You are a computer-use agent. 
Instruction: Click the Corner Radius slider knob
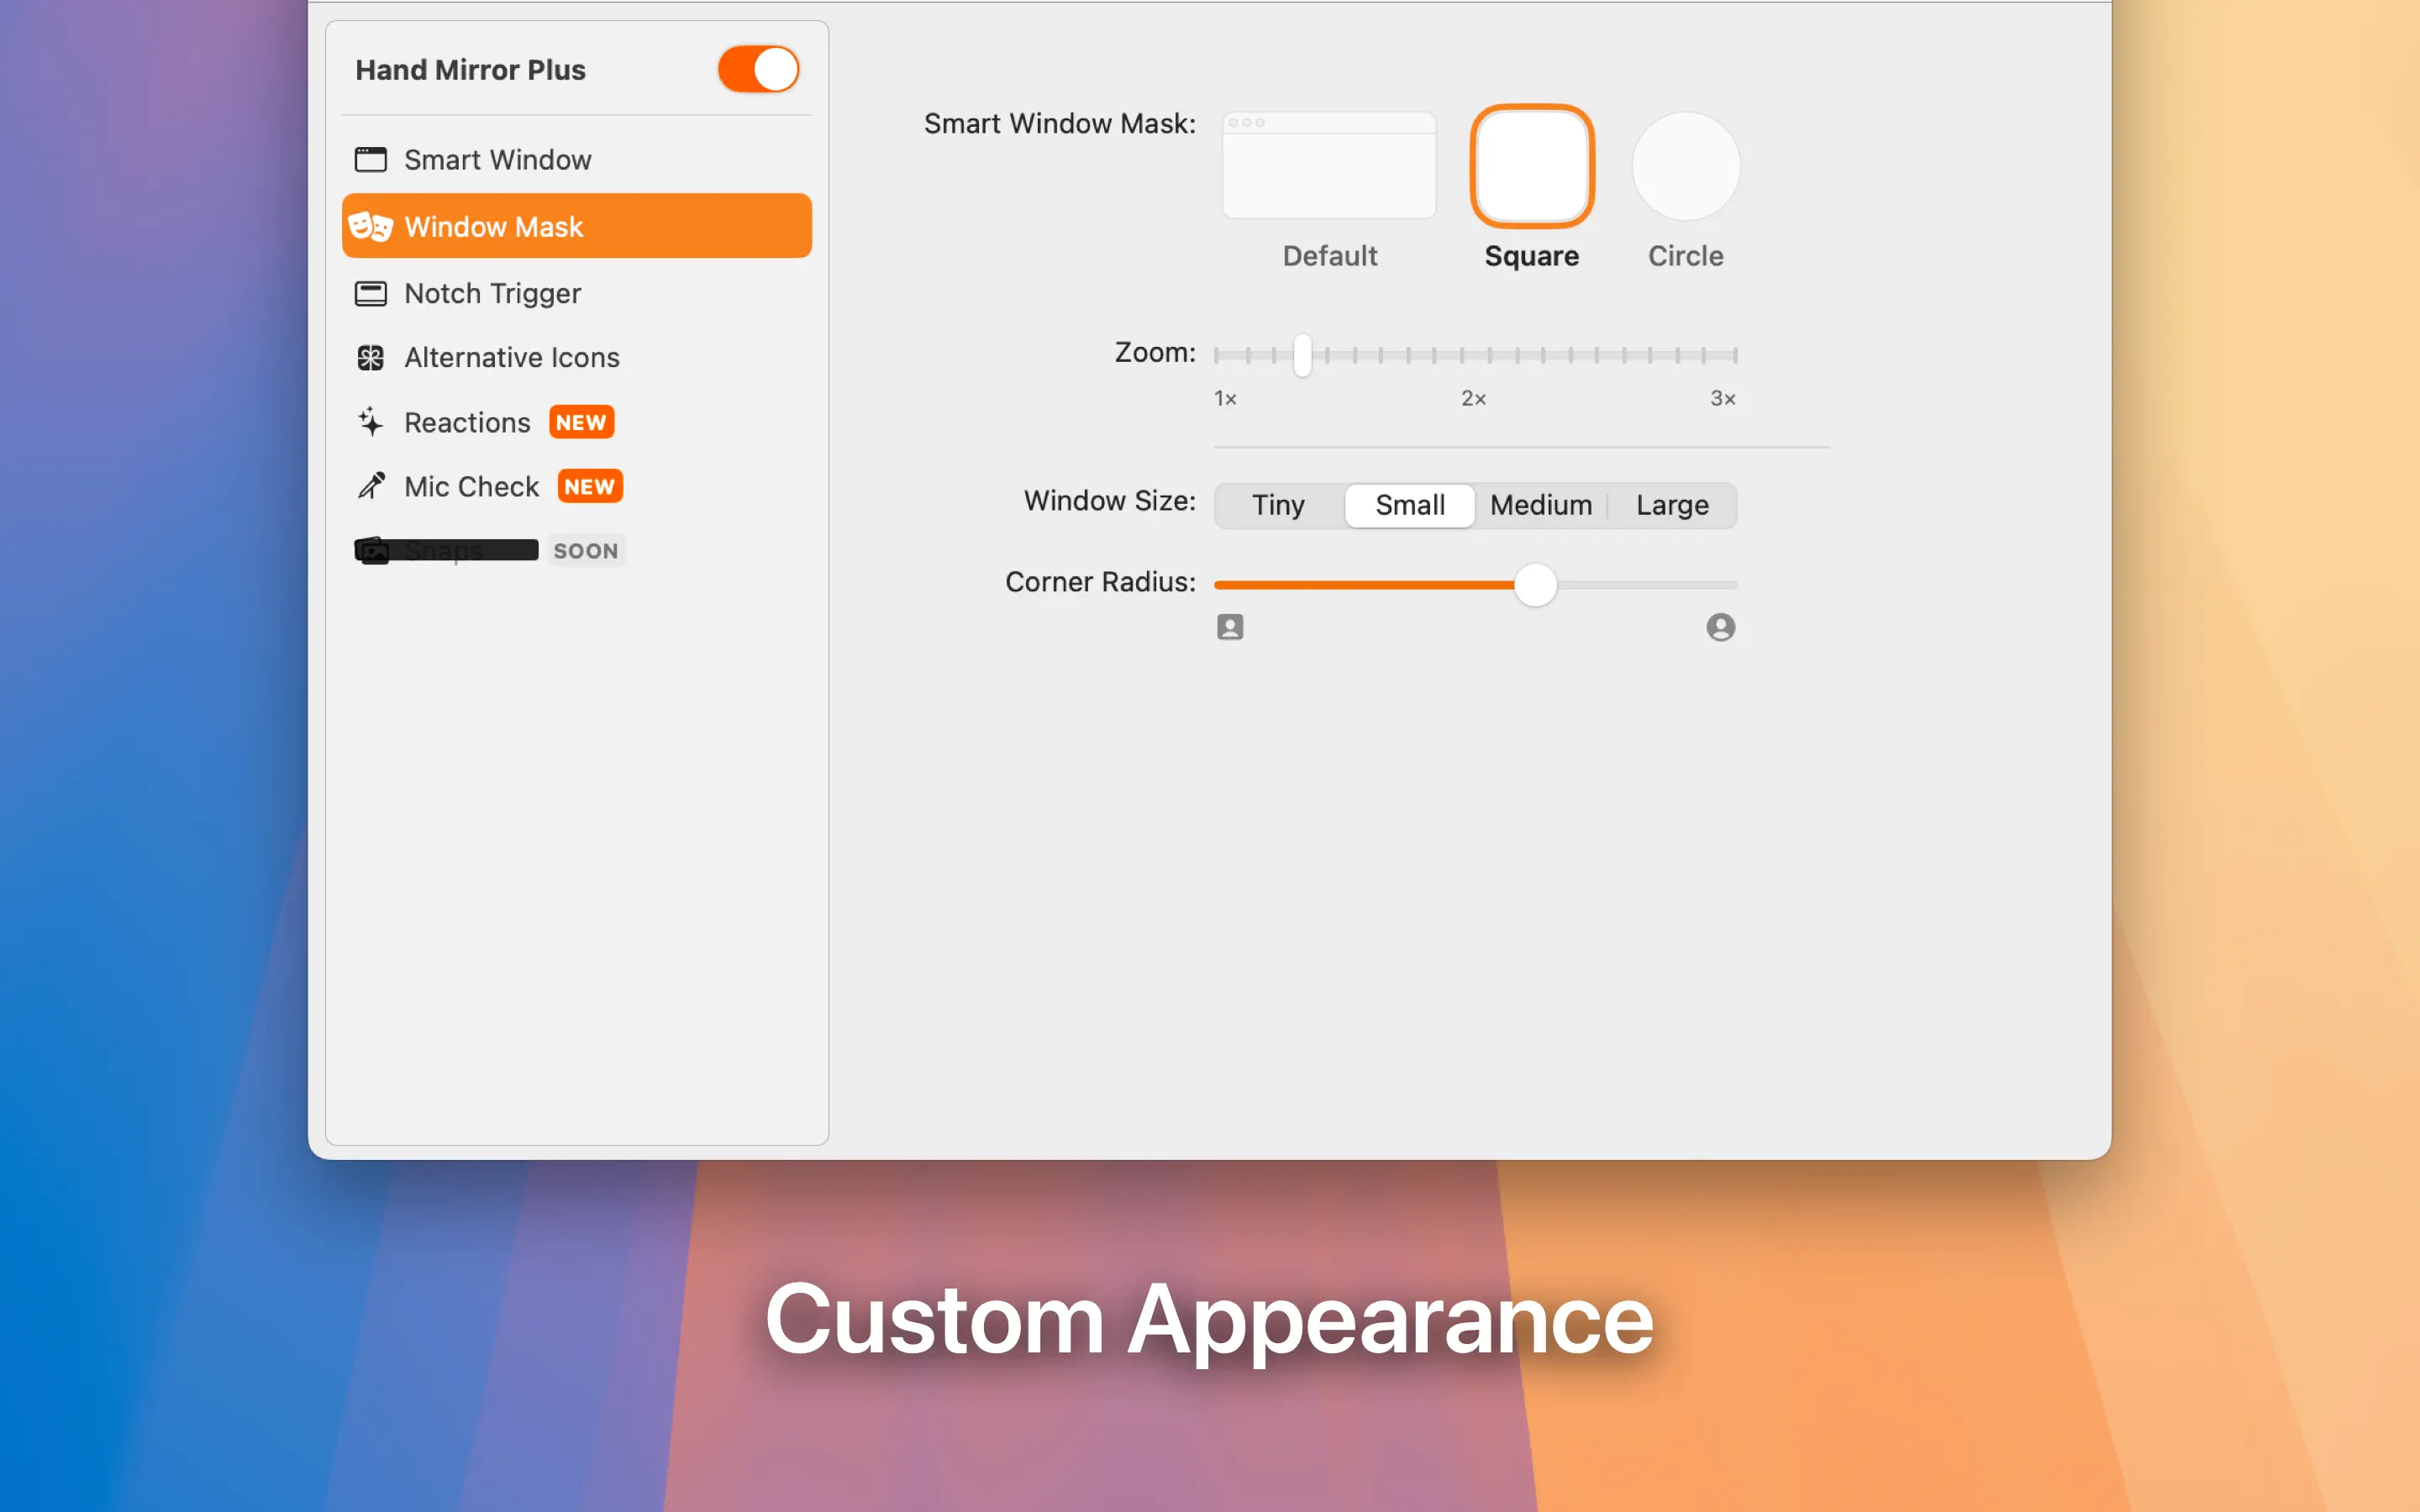coord(1535,585)
